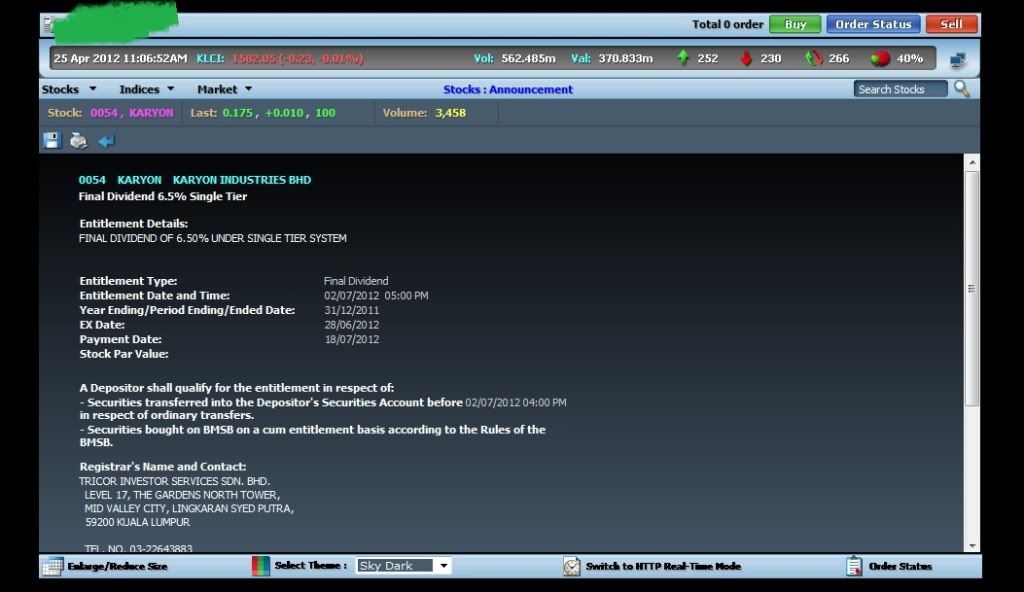The height and width of the screenshot is (592, 1024).
Task: Print the announcement using the printer icon
Action: [78, 141]
